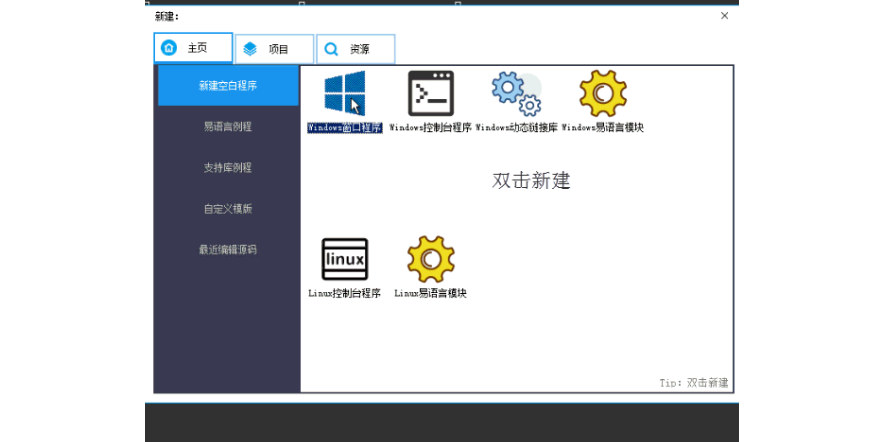Open the 资源 tab

tap(356, 49)
